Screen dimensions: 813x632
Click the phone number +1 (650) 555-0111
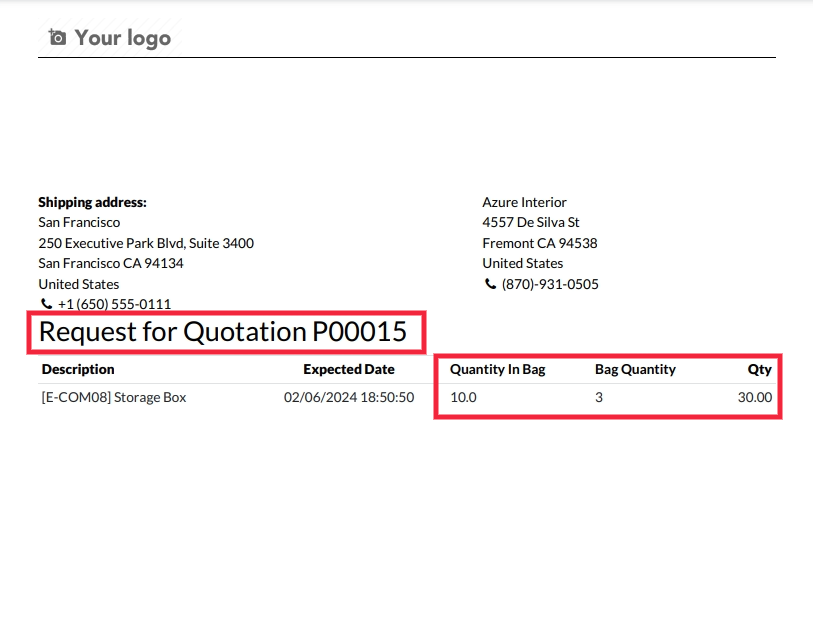pyautogui.click(x=115, y=304)
